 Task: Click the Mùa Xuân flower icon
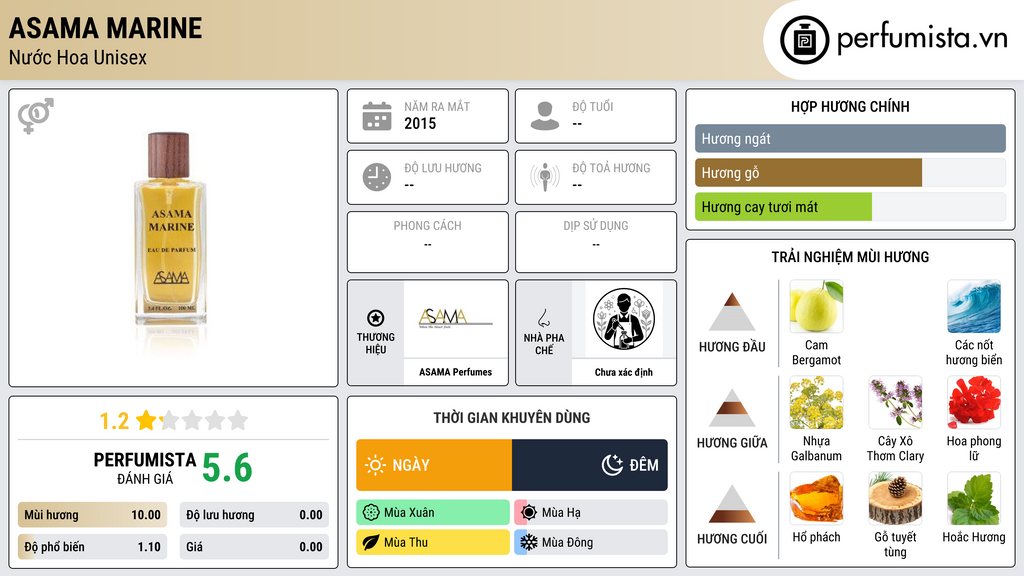pos(370,512)
